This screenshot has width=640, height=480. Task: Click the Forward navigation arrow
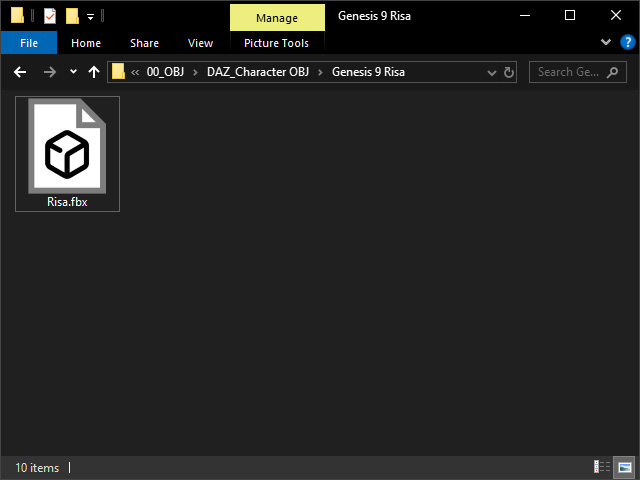pos(50,72)
